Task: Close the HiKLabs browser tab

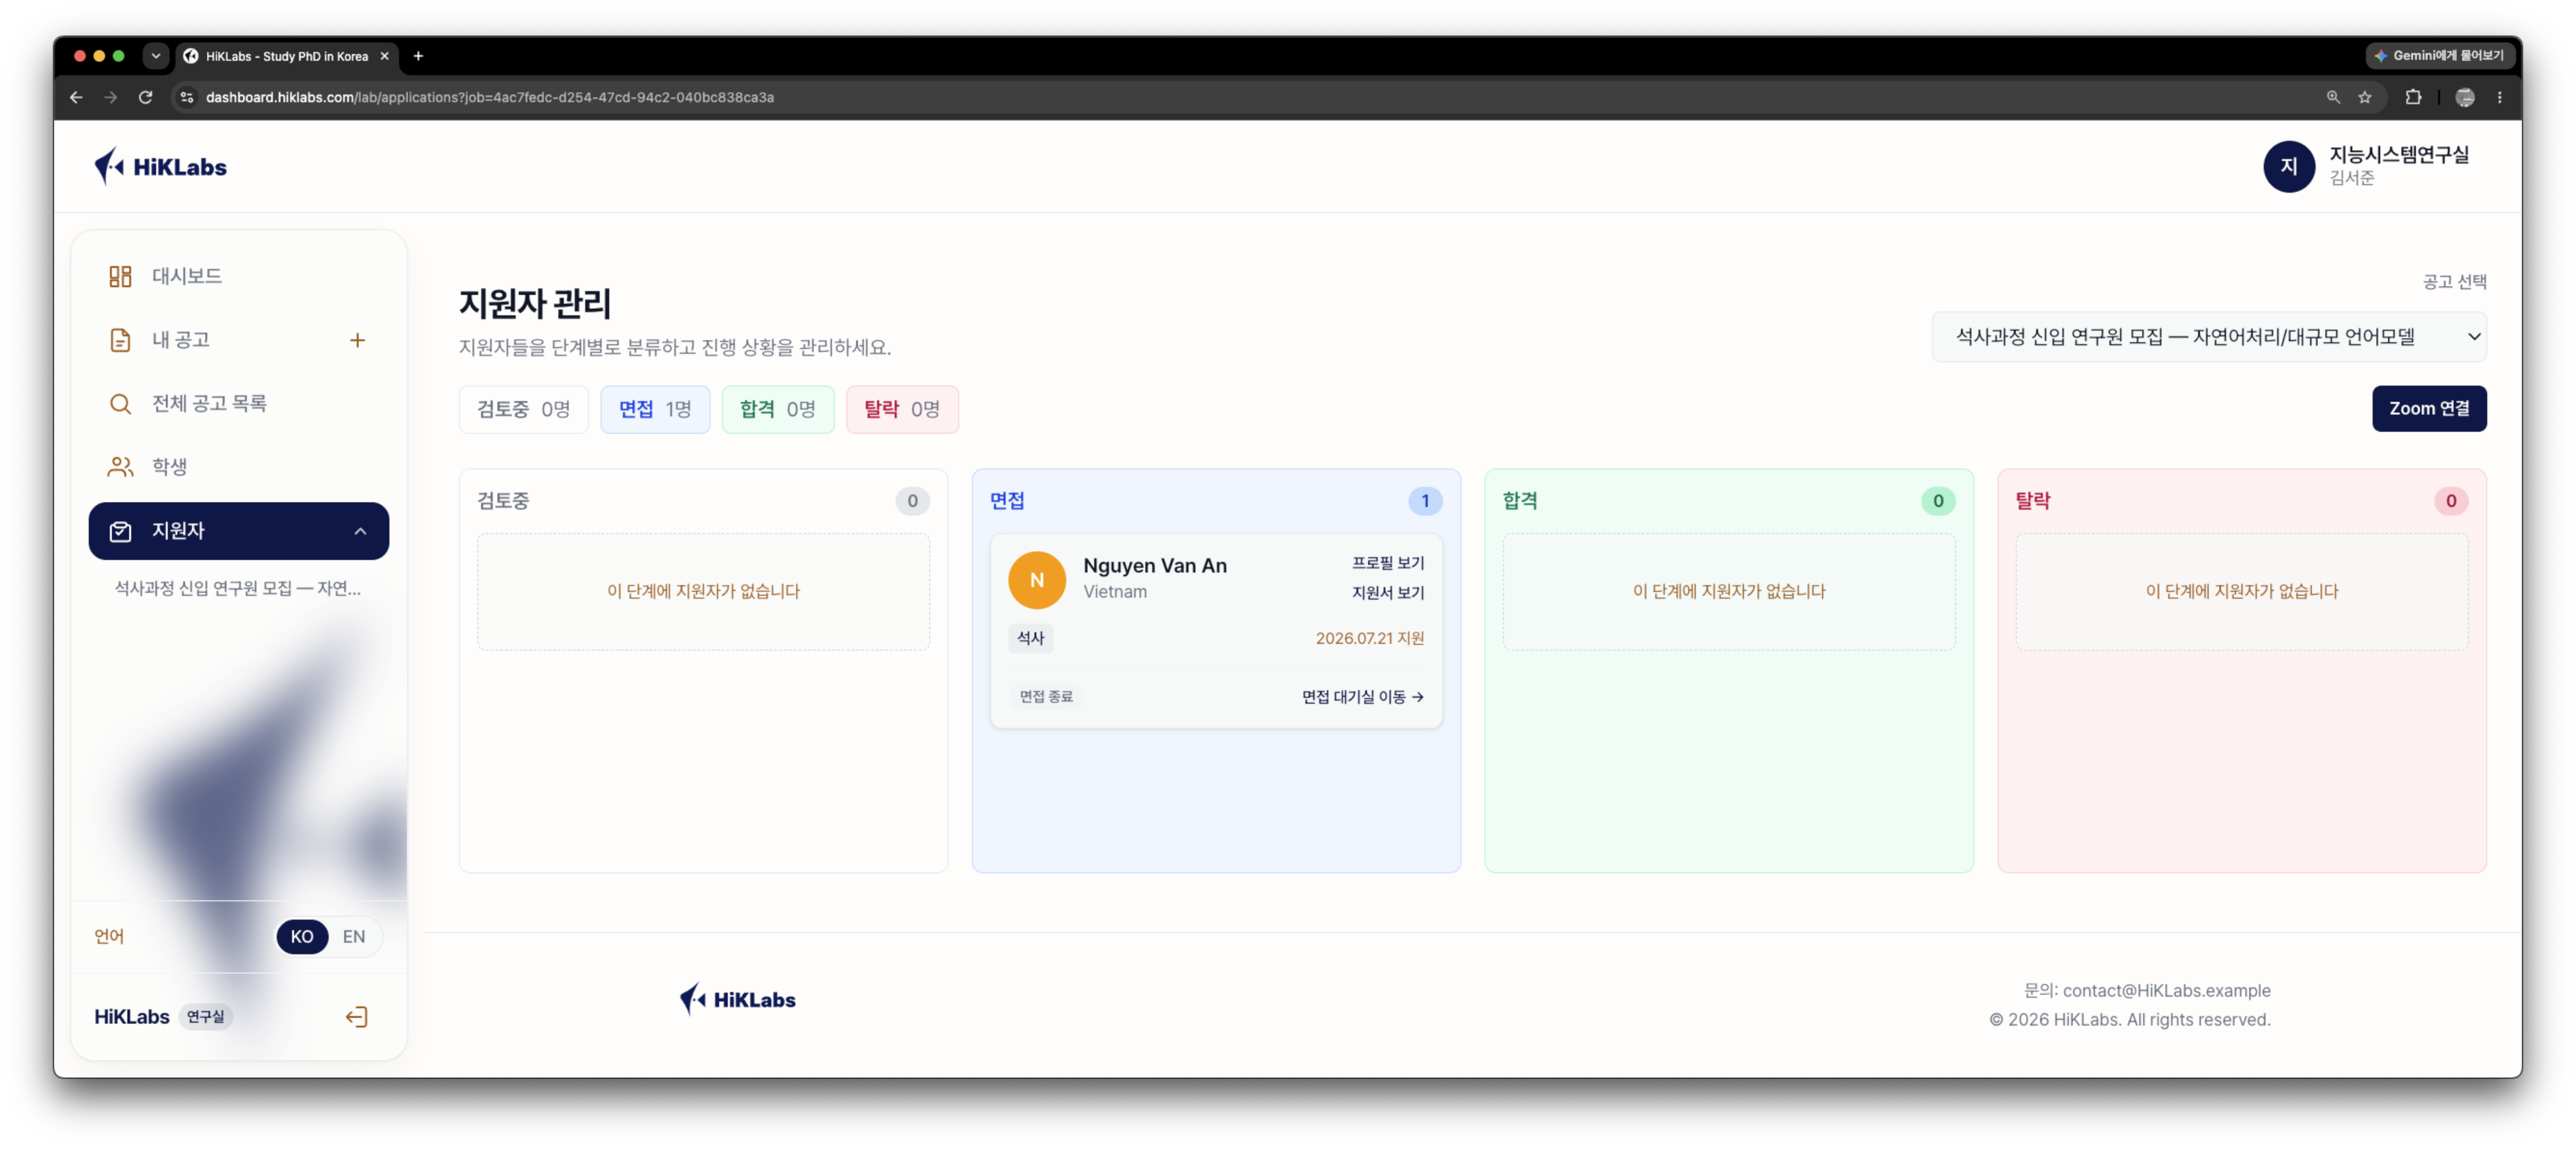Action: point(384,56)
